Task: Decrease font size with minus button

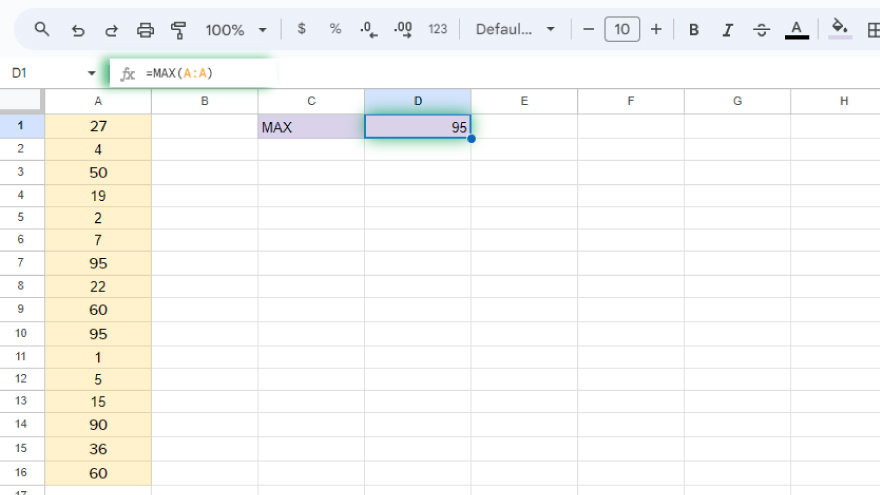Action: 588,29
